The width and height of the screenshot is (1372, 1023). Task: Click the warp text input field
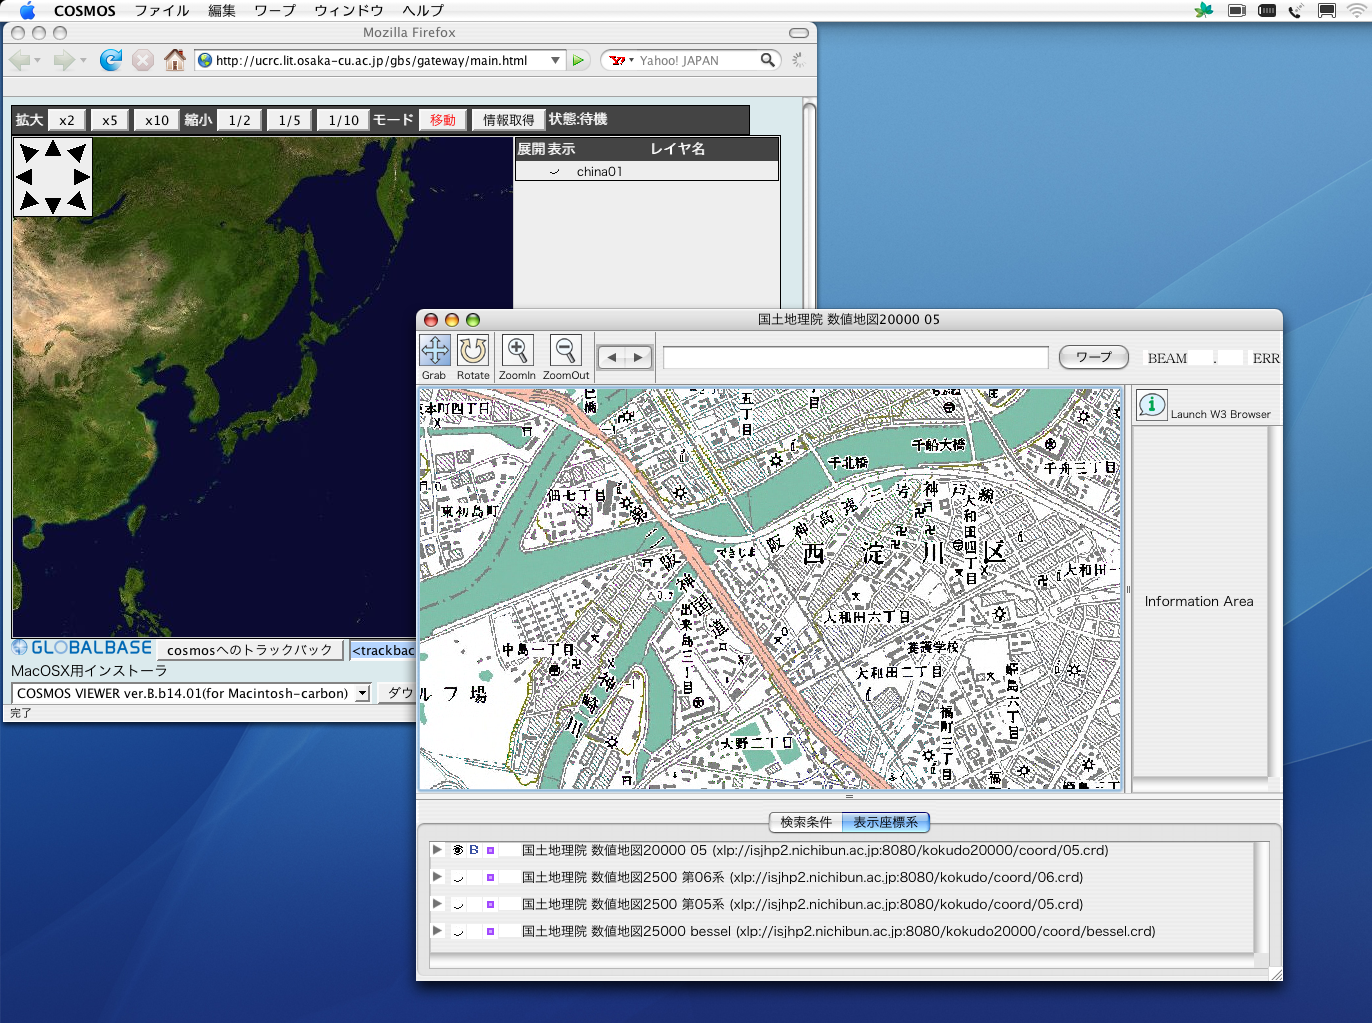point(856,357)
